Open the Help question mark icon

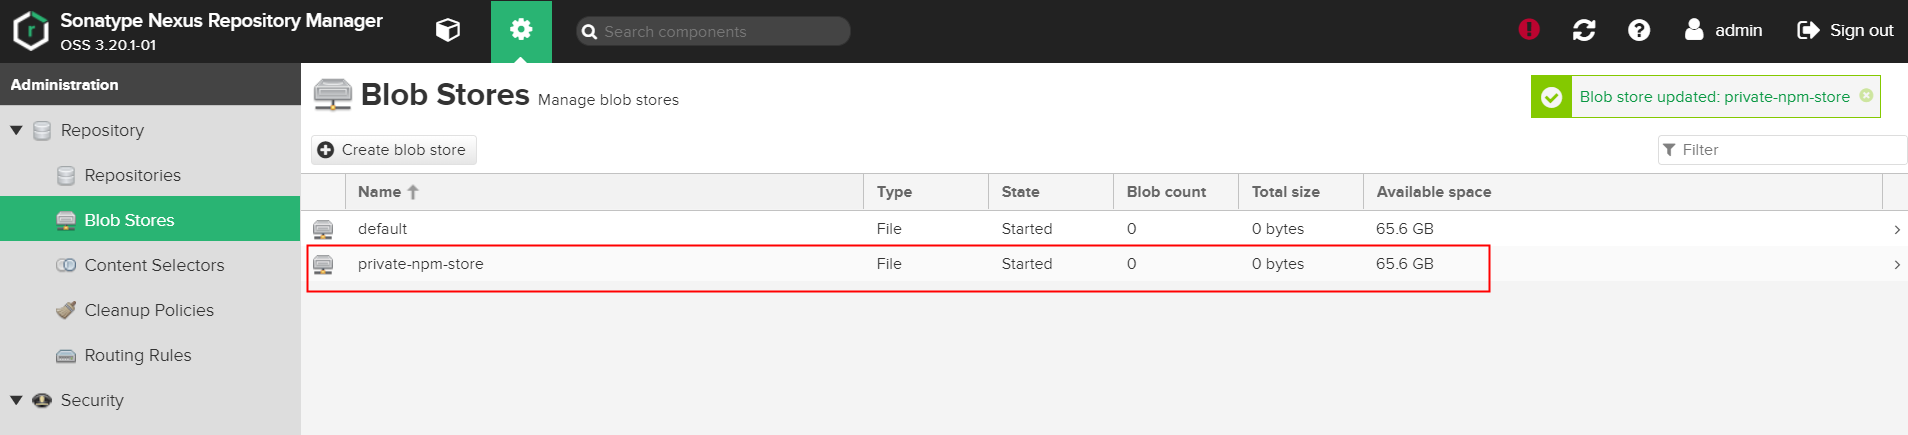point(1639,31)
